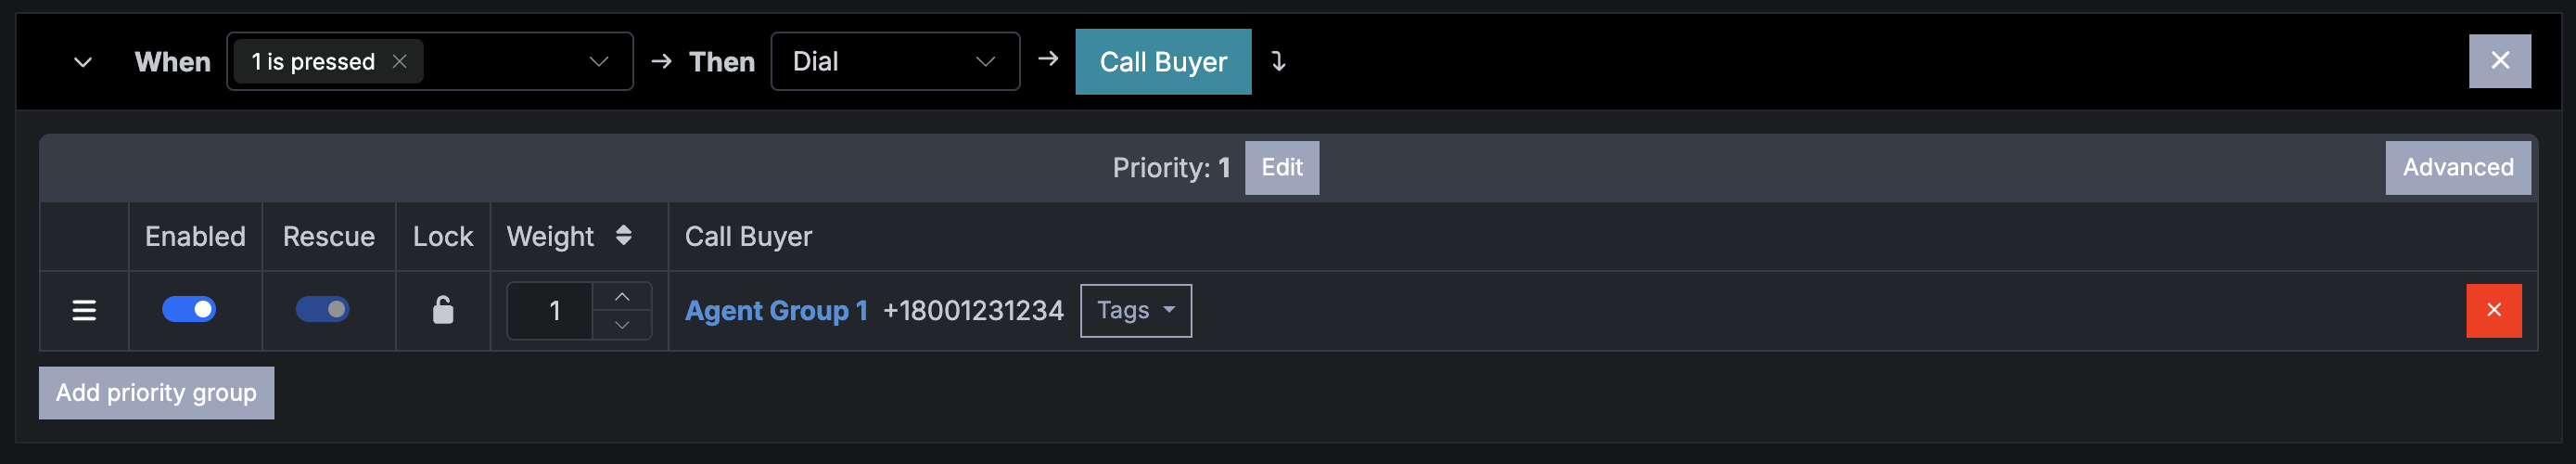Click the curved arrow icon beside Call Buyer
Viewport: 2576px width, 464px height.
pos(1278,61)
